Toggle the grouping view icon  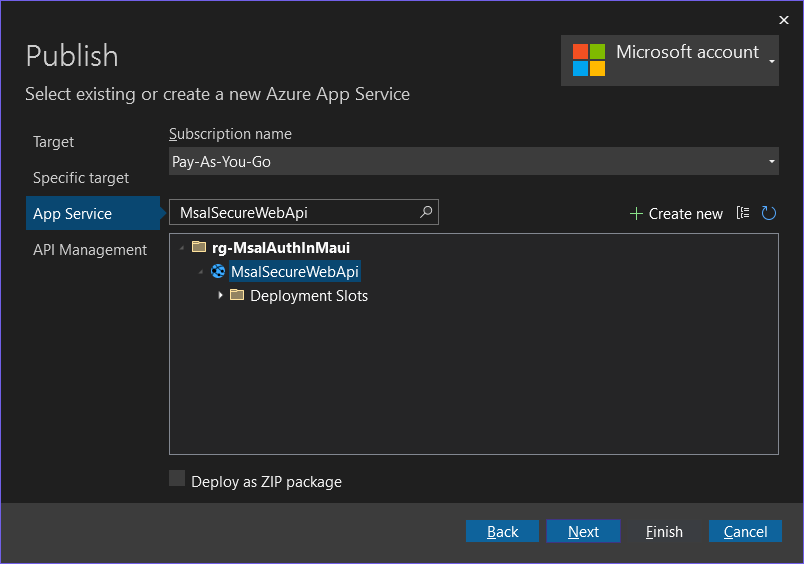(x=743, y=212)
